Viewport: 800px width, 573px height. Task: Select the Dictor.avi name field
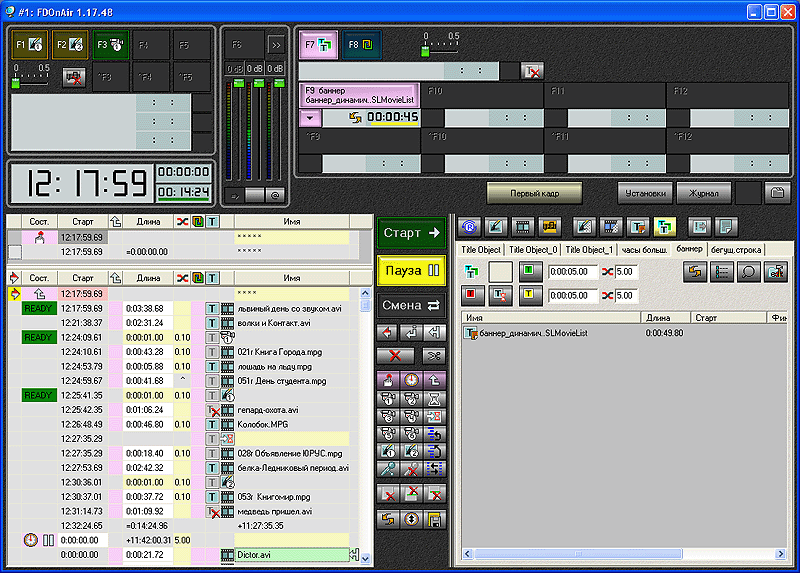(x=292, y=555)
